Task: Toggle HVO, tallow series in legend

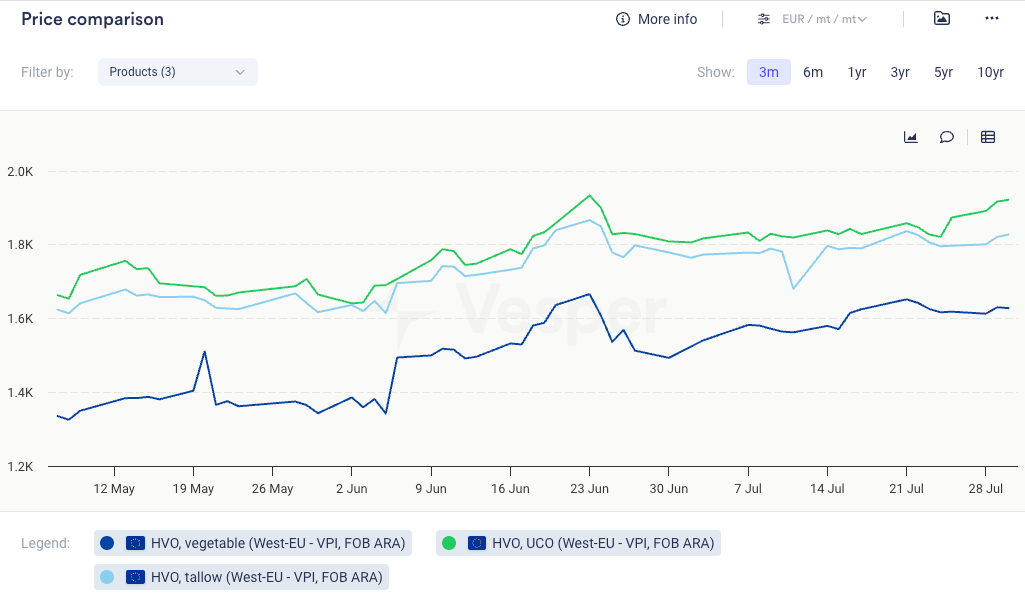Action: [266, 577]
